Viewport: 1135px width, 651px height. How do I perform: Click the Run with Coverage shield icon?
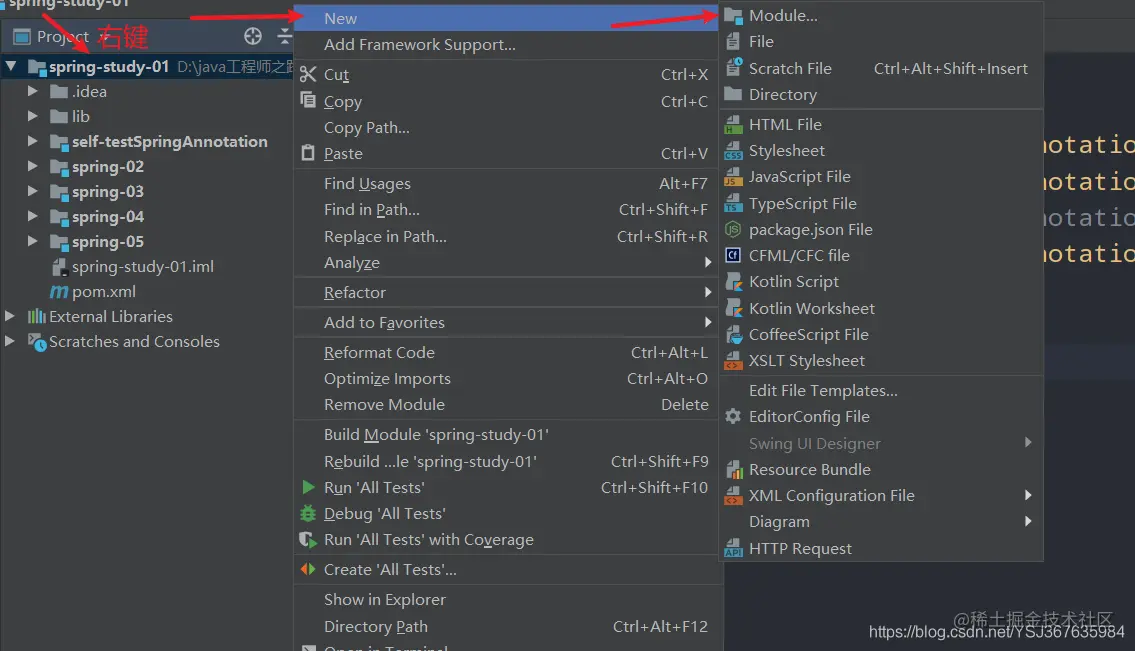point(308,539)
